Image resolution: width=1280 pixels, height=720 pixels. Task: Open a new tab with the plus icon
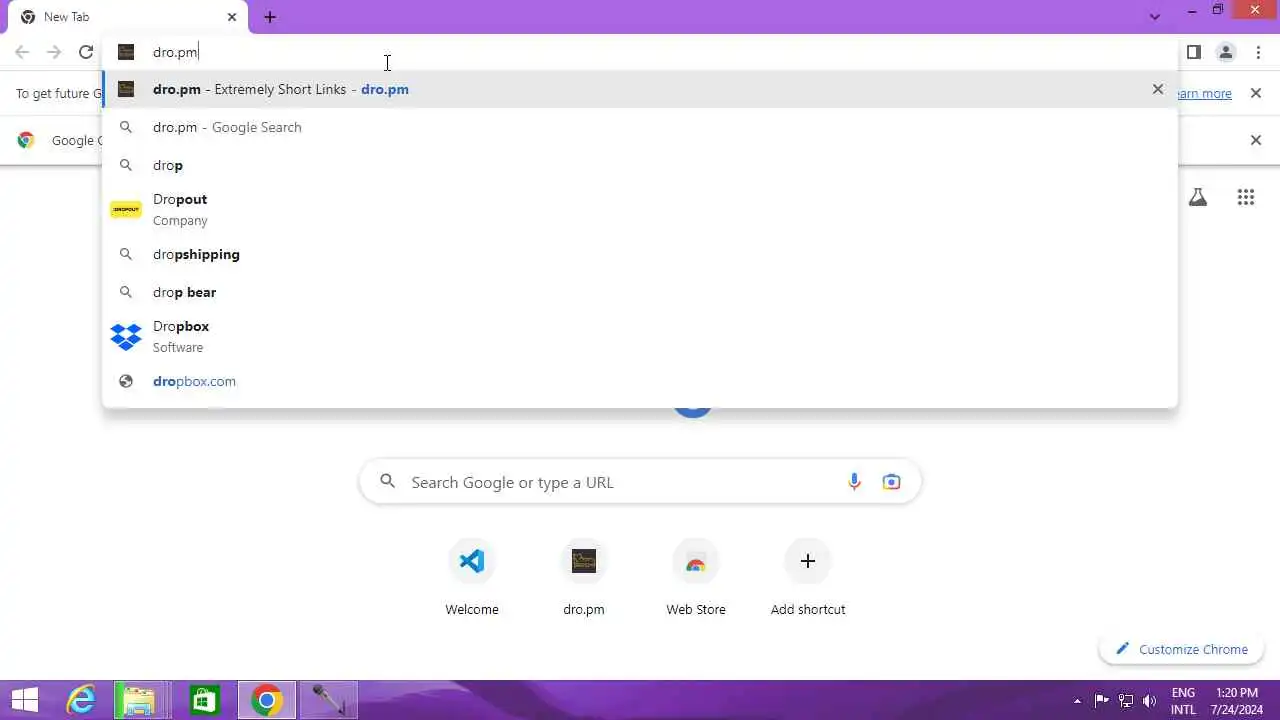pos(270,17)
